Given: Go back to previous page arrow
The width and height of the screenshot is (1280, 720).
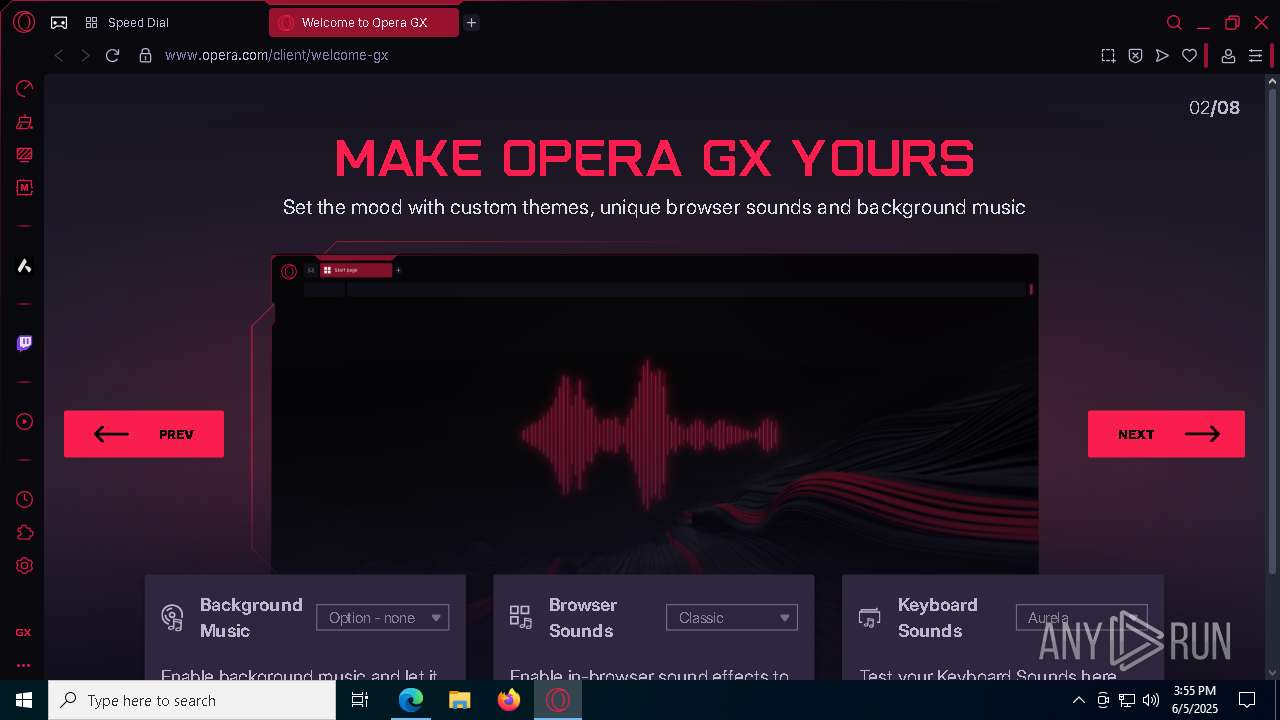Looking at the screenshot, I should [59, 55].
